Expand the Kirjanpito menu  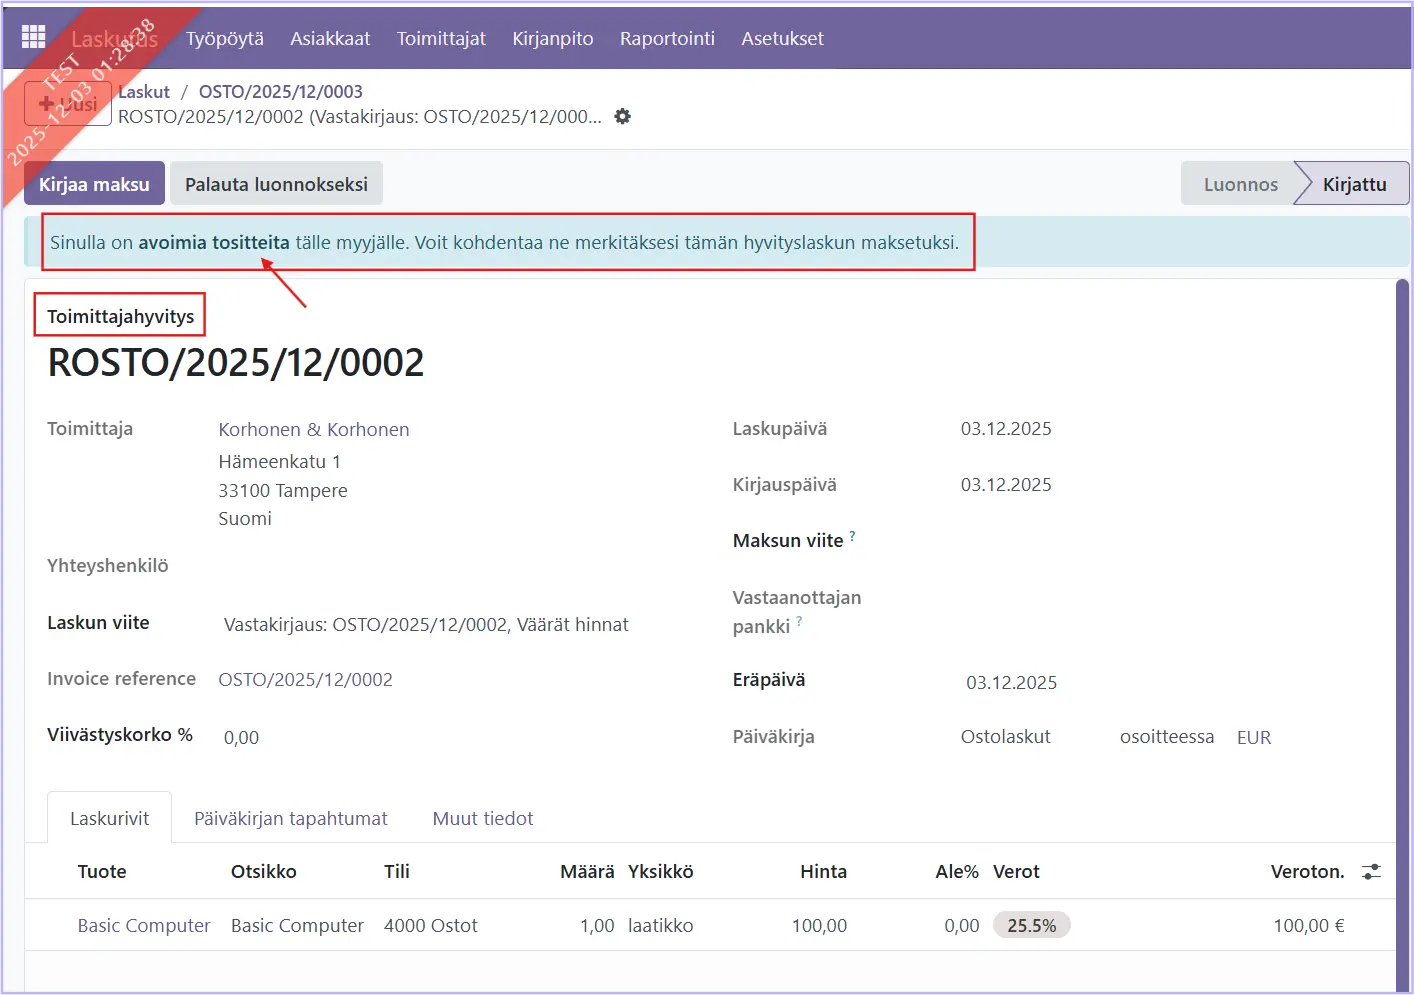pyautogui.click(x=552, y=38)
